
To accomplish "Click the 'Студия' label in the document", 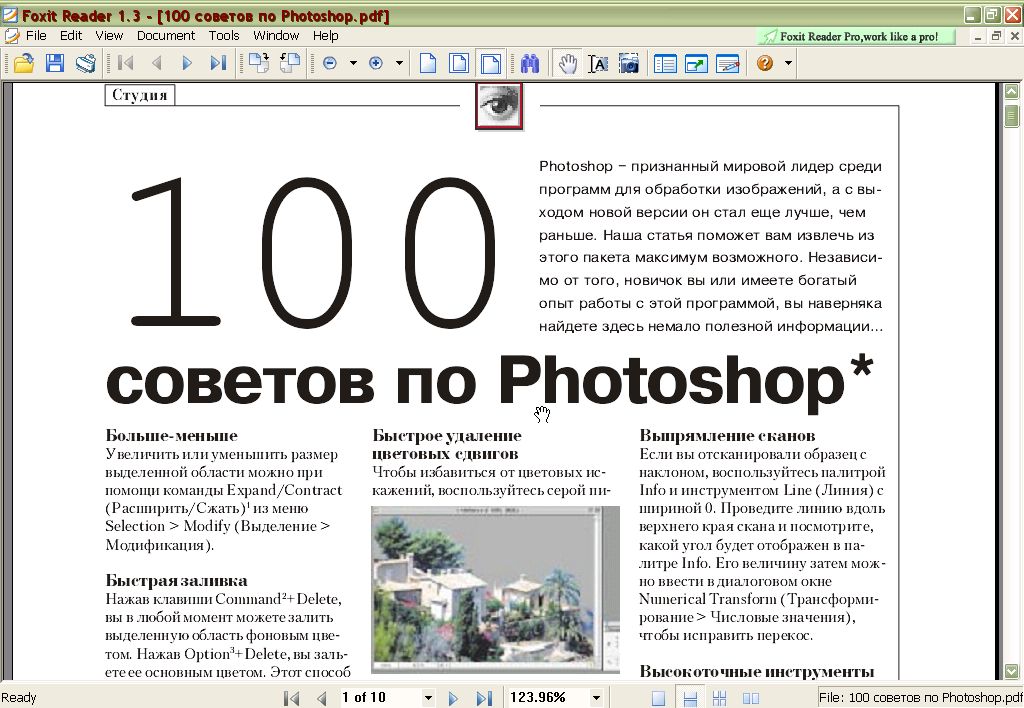I will point(140,95).
